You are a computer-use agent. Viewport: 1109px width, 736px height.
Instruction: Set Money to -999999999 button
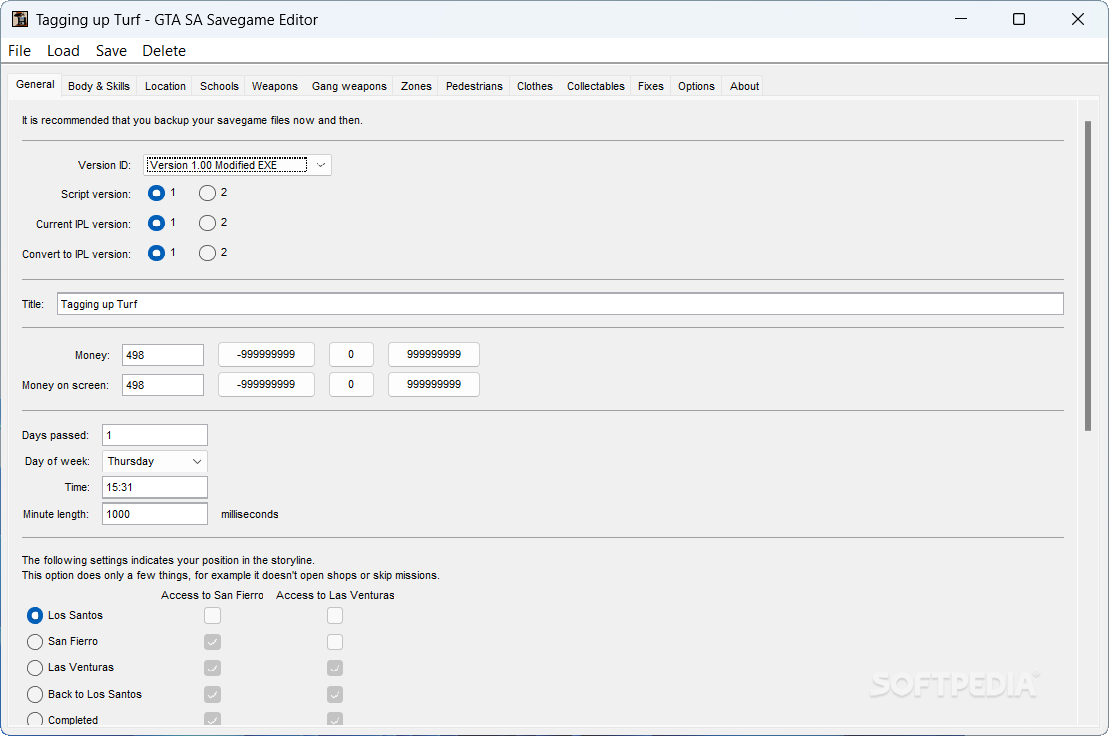(x=266, y=354)
